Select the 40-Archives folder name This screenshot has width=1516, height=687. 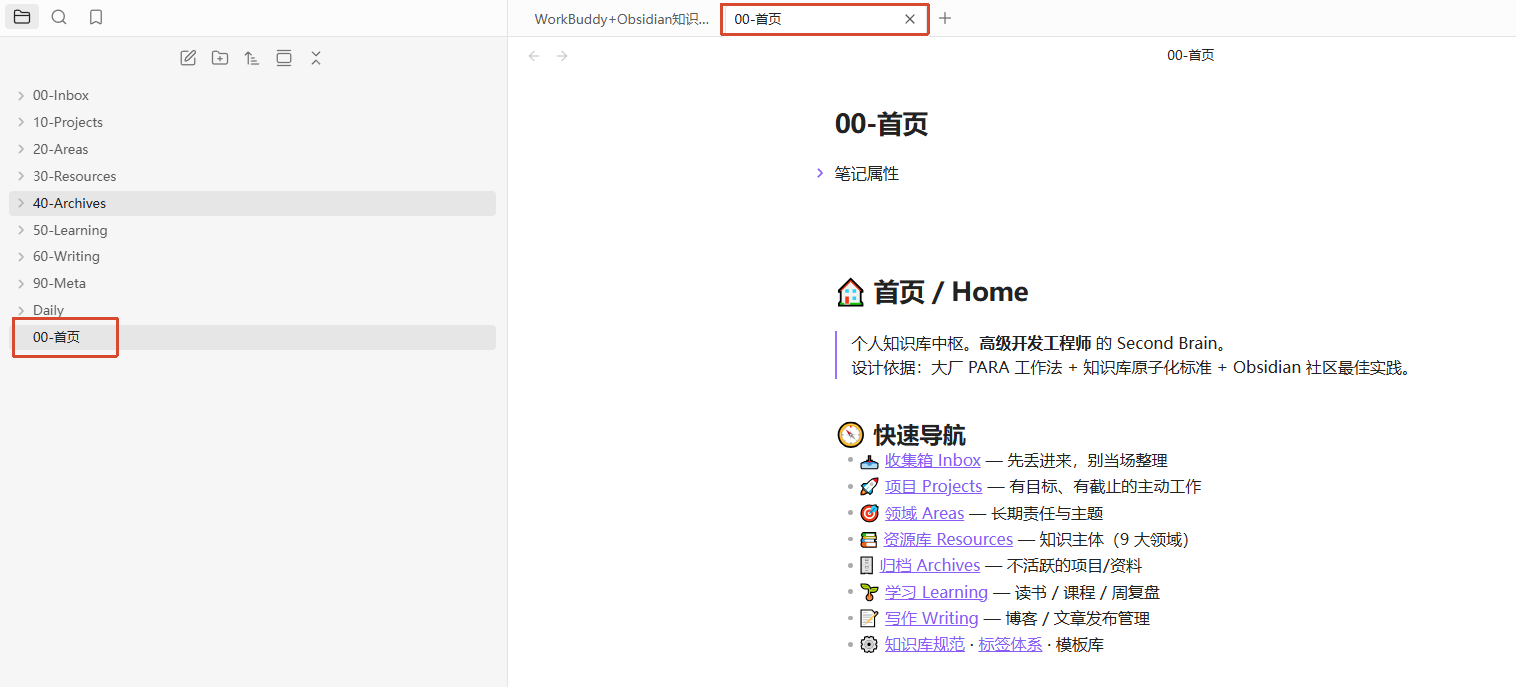point(69,203)
